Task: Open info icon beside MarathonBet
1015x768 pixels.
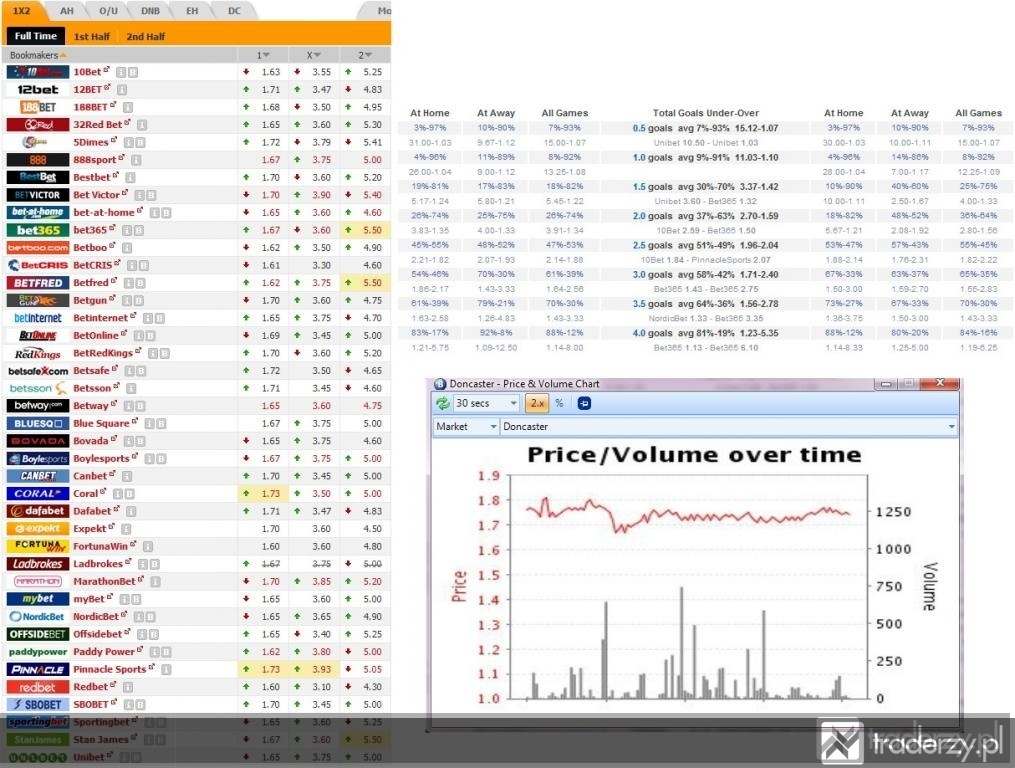Action: (x=156, y=582)
